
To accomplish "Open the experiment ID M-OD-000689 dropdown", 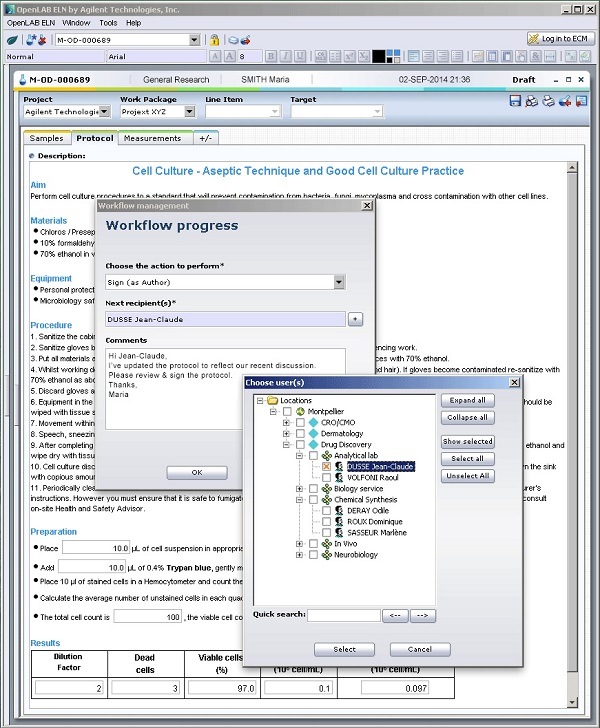I will [x=195, y=40].
